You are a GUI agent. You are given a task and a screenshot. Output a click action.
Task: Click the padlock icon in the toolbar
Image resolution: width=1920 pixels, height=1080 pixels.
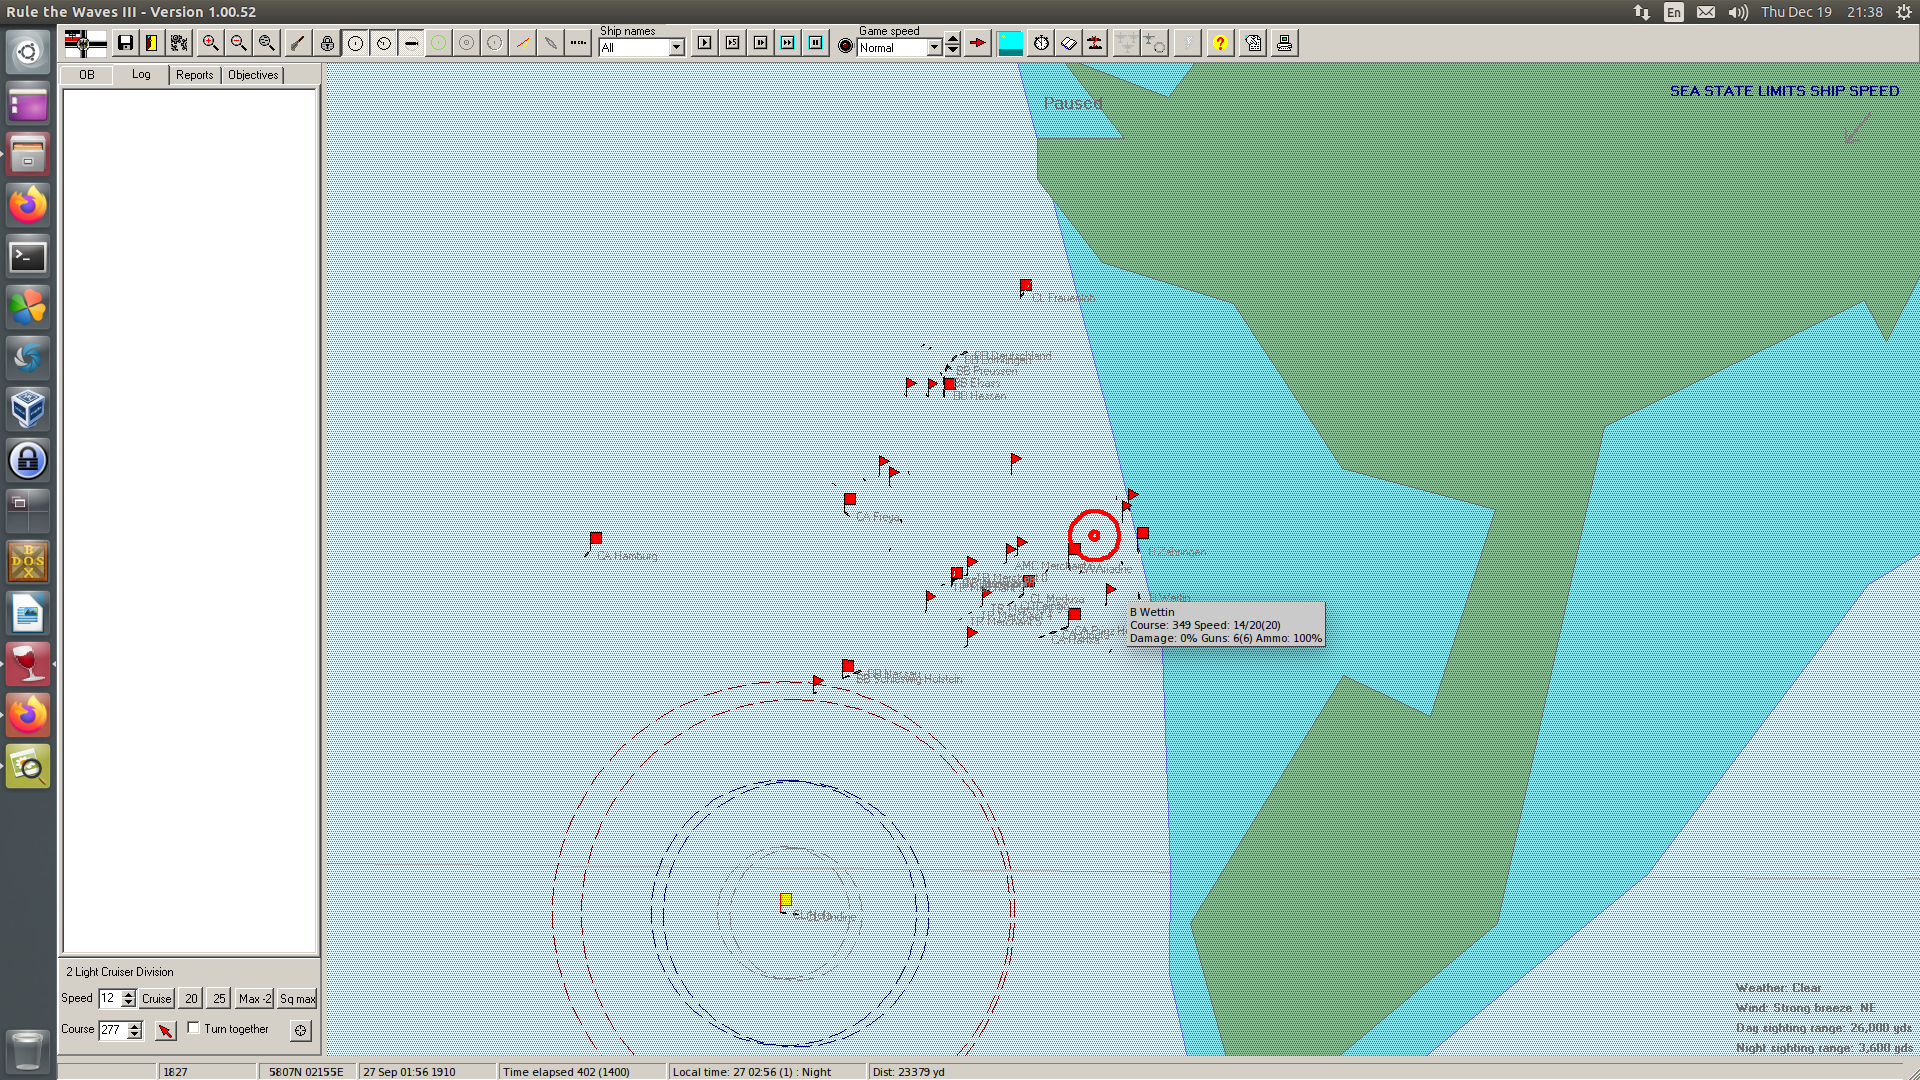327,43
